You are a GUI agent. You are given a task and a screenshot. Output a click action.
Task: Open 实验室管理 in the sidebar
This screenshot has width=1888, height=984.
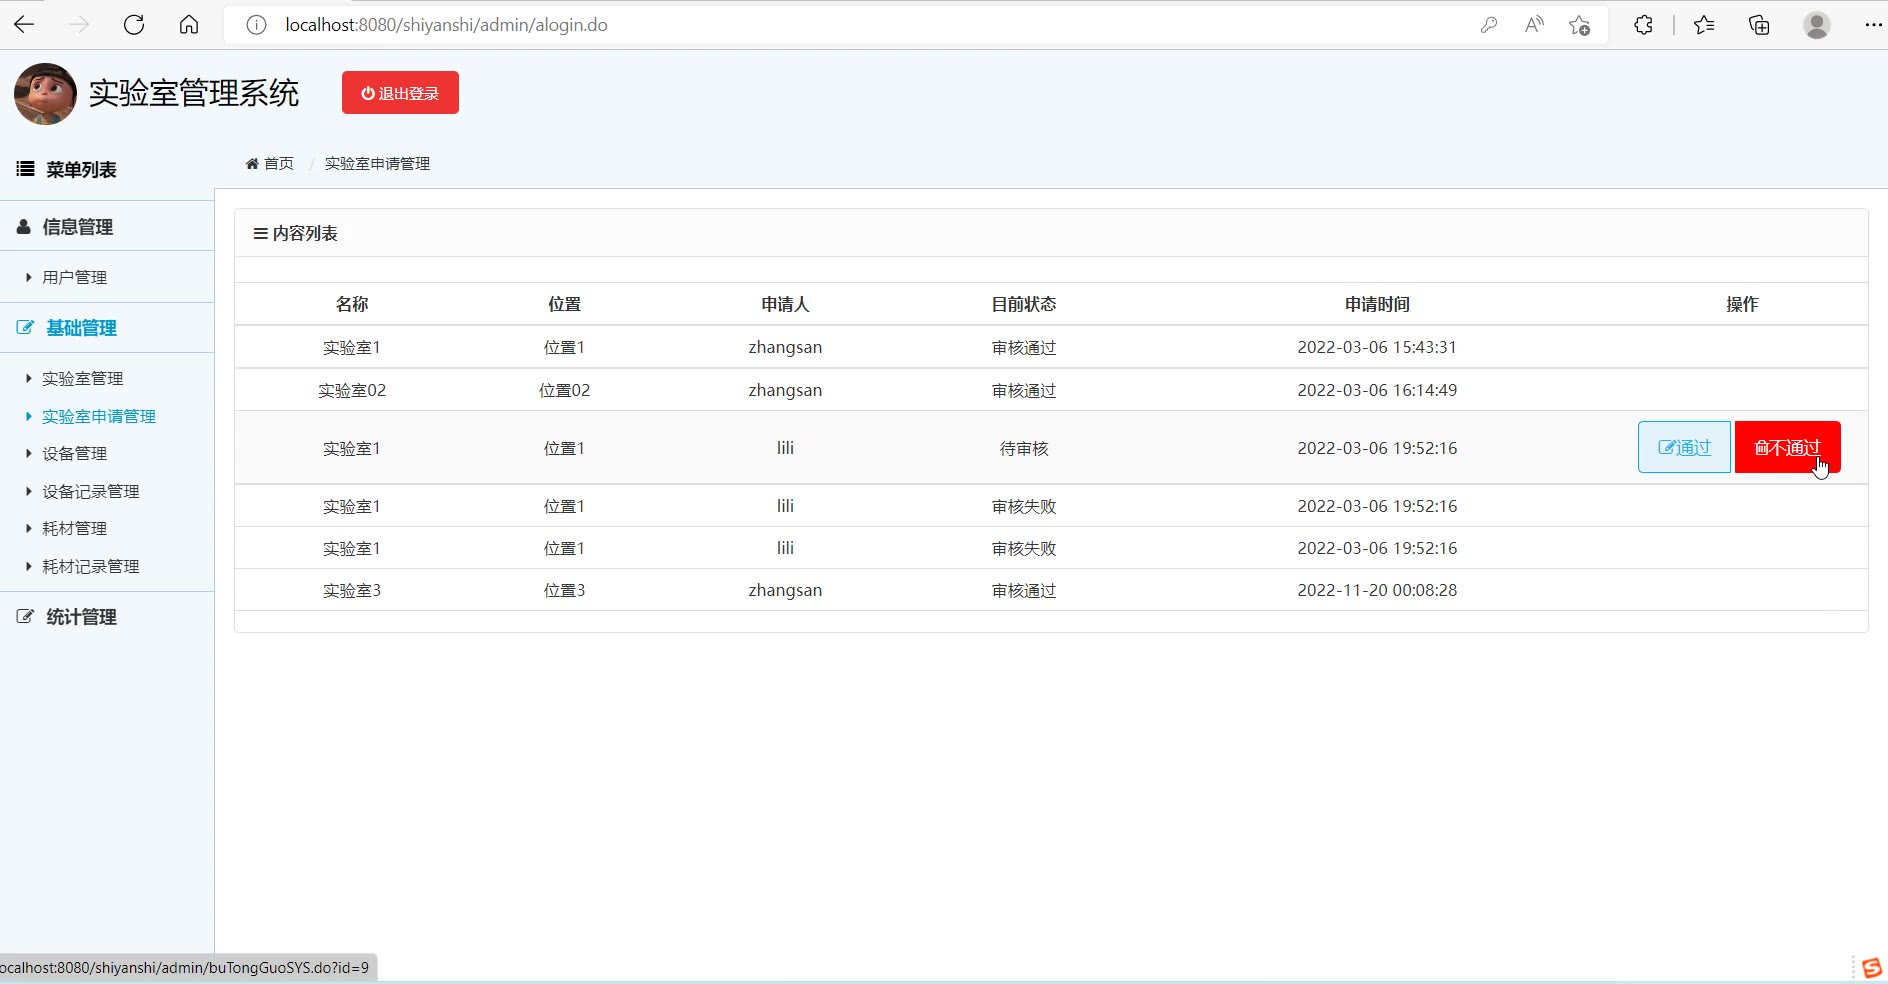(x=82, y=378)
